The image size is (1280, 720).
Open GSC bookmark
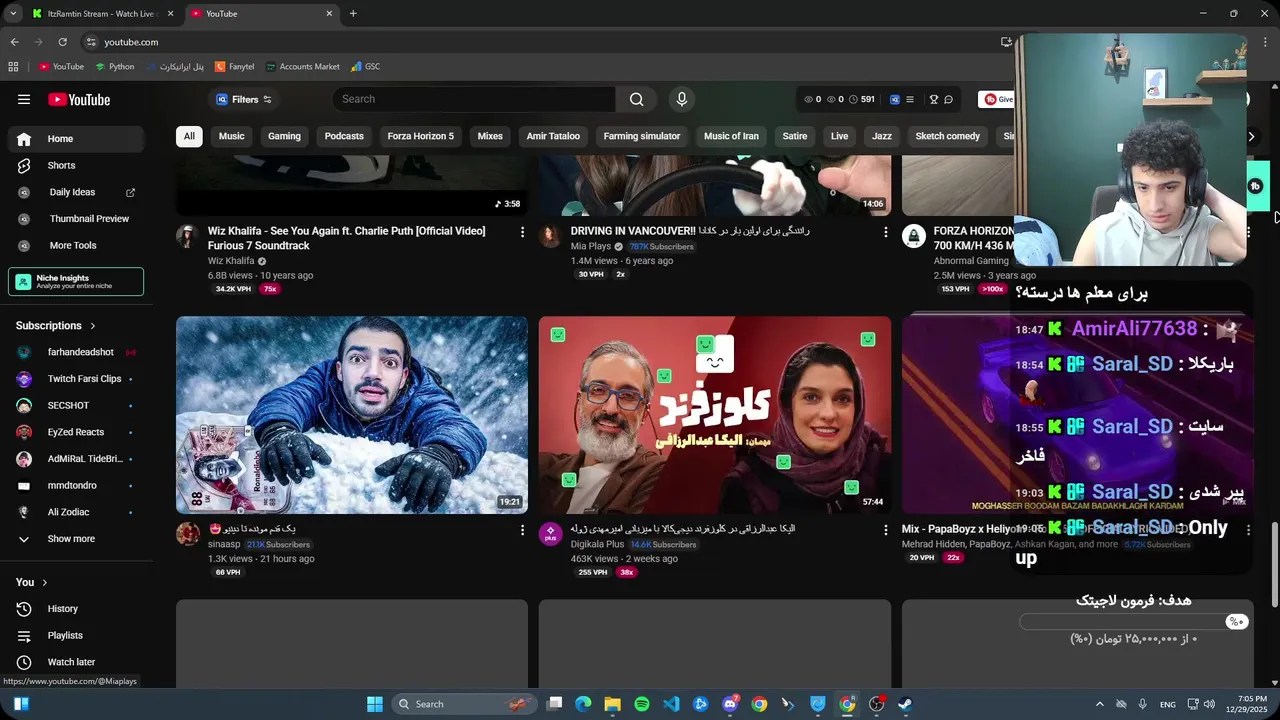[x=366, y=67]
